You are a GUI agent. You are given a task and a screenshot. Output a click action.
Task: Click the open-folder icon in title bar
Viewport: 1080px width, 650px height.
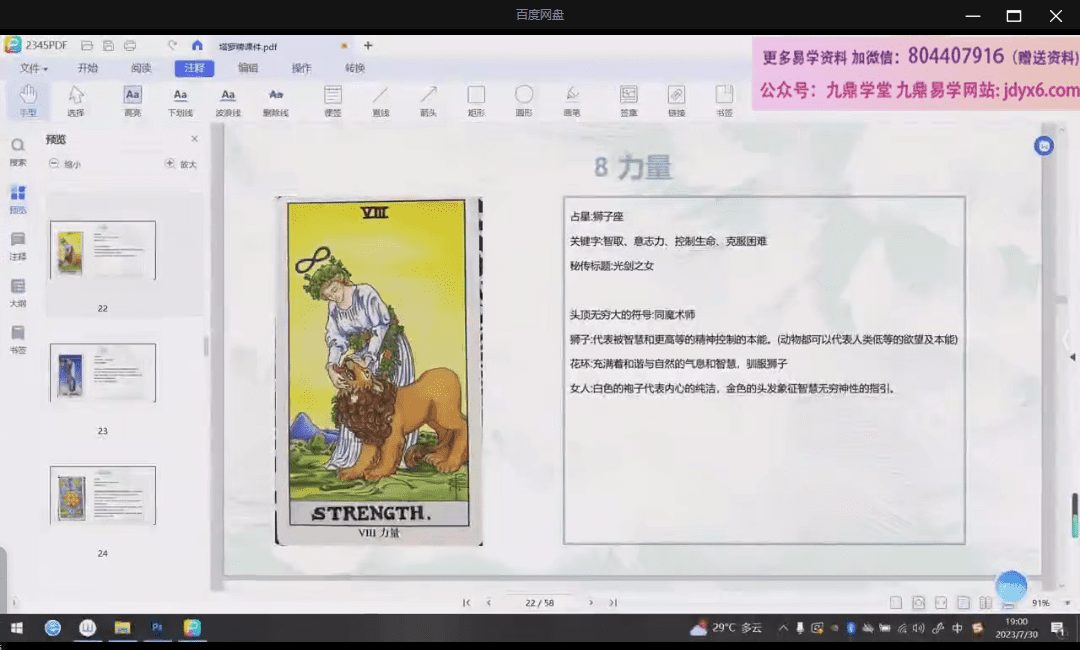87,45
